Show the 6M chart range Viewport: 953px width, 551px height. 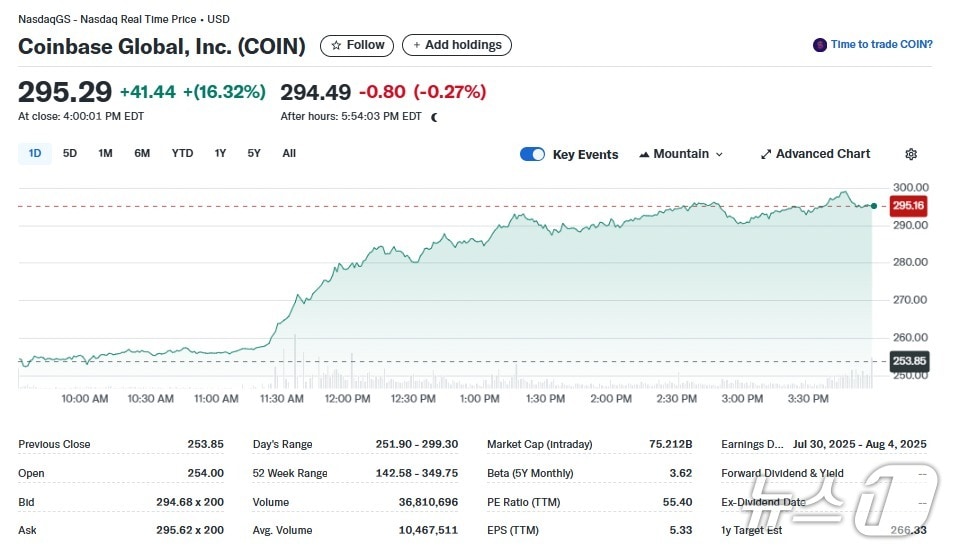[x=142, y=154]
